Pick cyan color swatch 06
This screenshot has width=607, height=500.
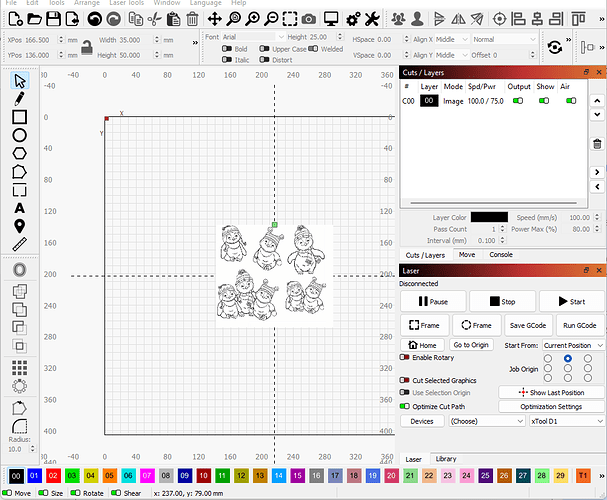[128, 476]
